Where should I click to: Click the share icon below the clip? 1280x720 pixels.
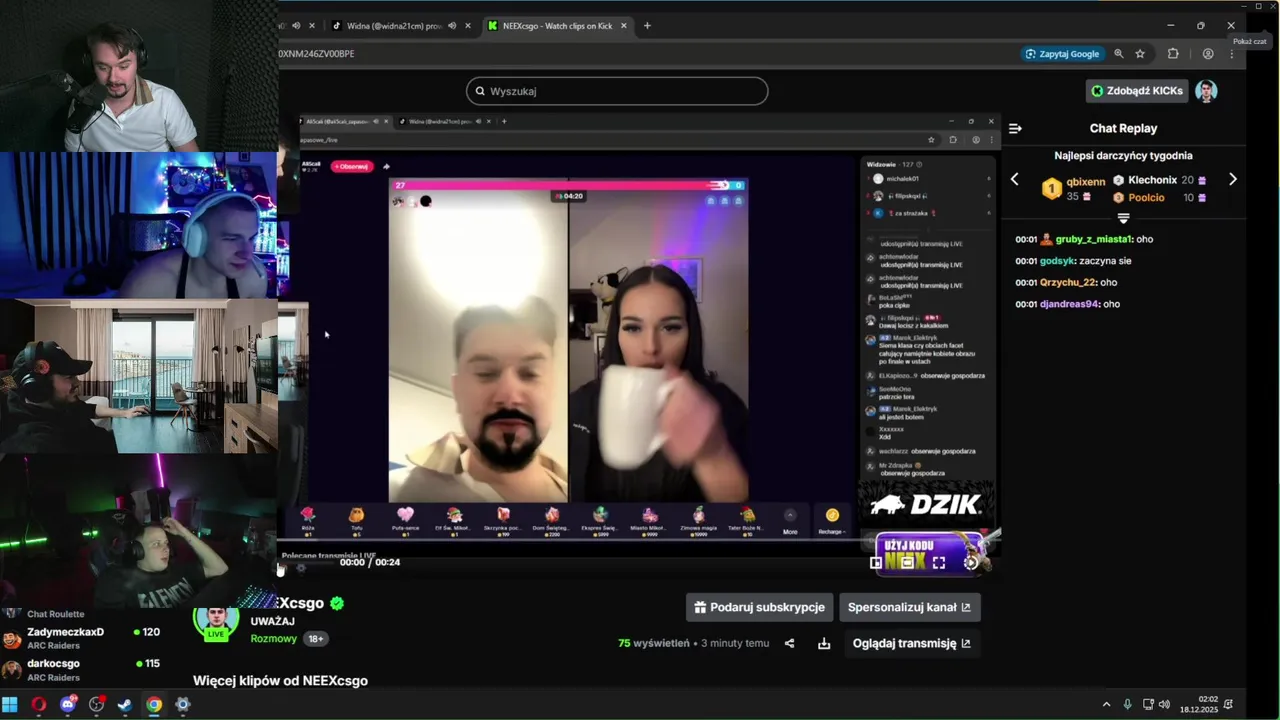tap(790, 643)
